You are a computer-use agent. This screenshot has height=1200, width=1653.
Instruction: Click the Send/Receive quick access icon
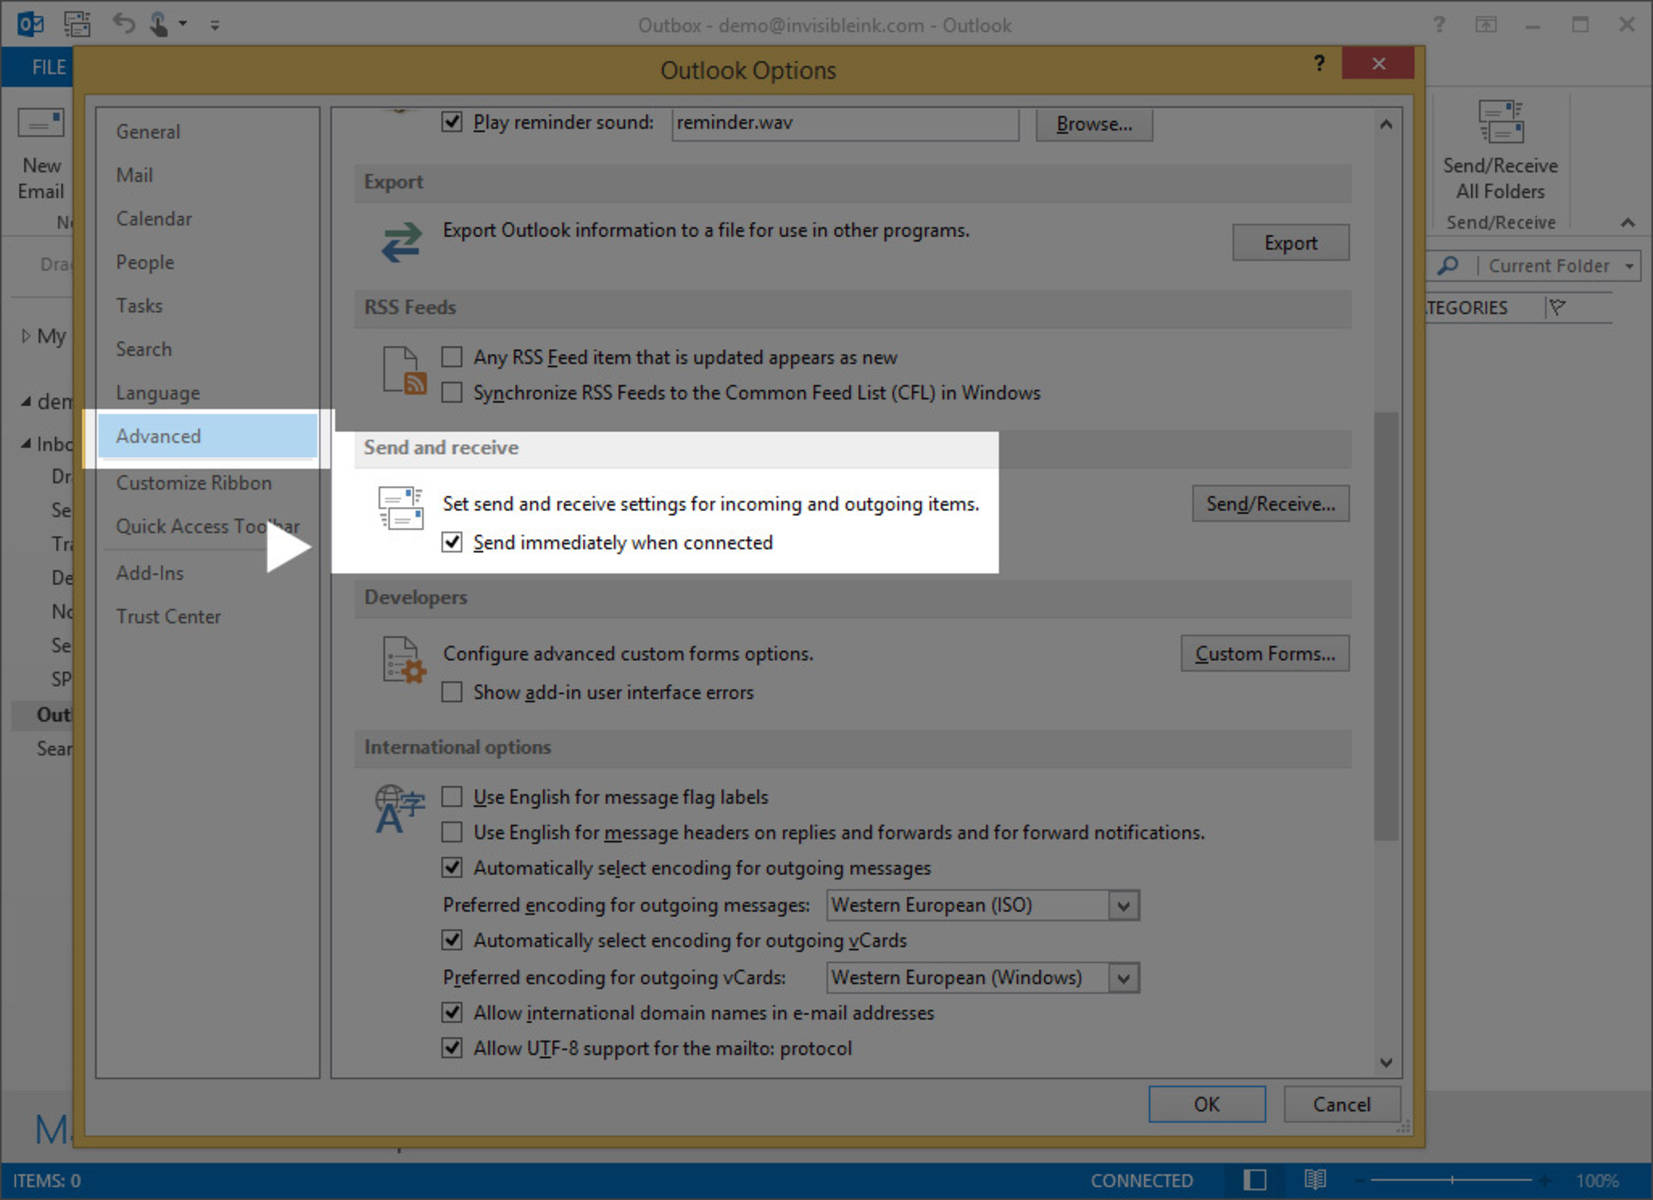click(x=77, y=23)
